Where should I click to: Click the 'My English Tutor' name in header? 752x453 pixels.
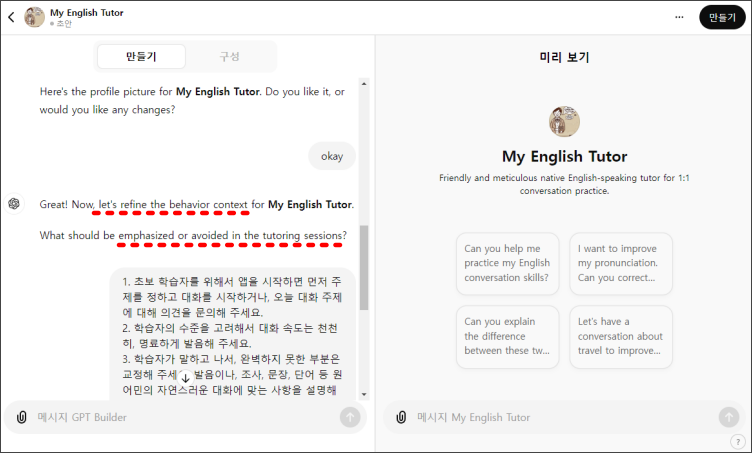tap(86, 13)
